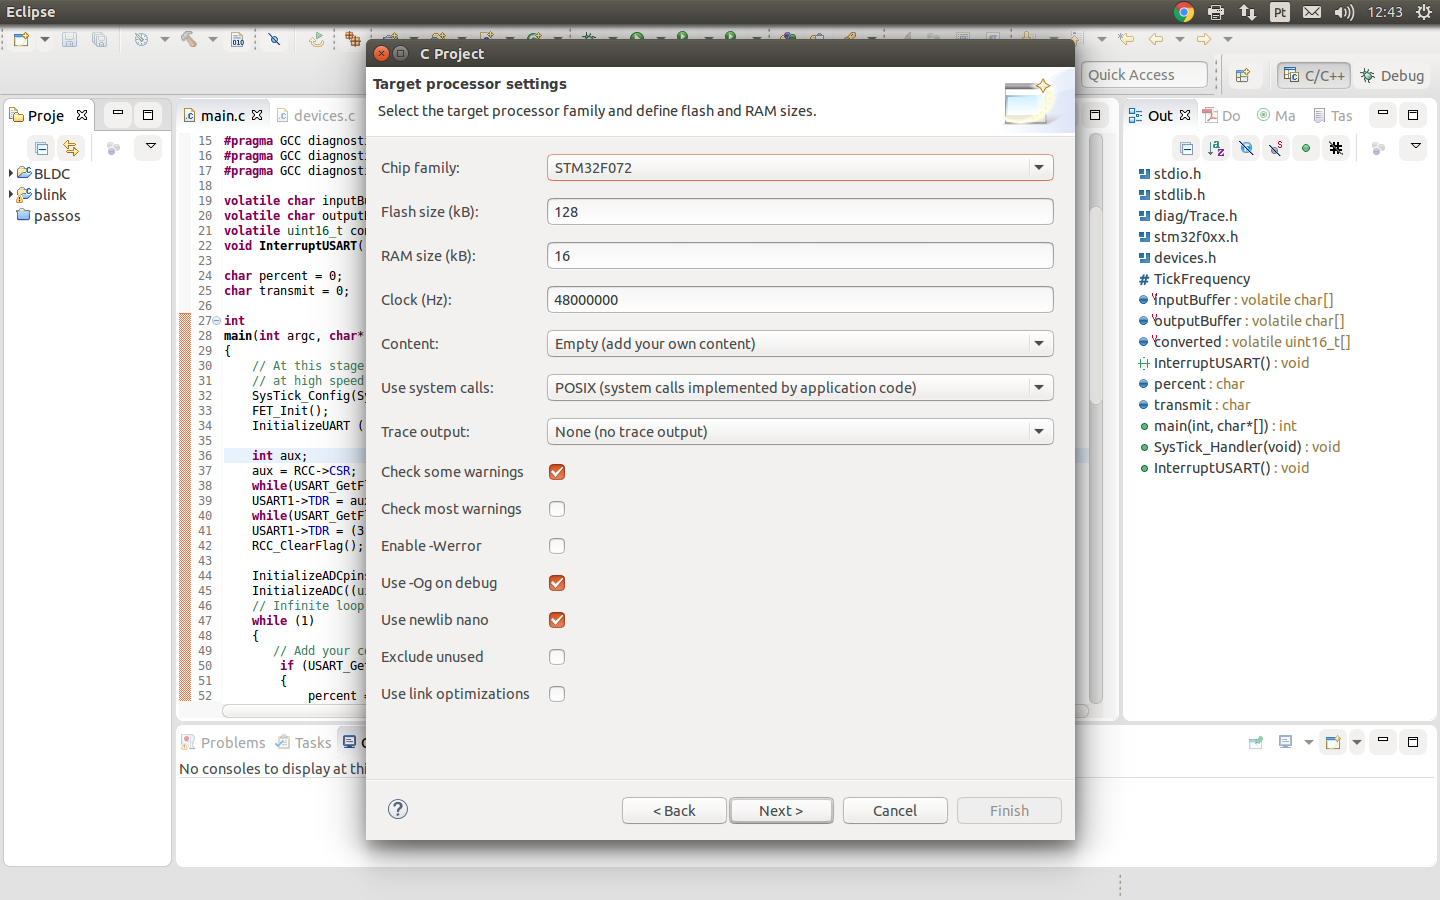Open the Trace output dropdown
This screenshot has width=1440, height=900.
click(x=800, y=432)
